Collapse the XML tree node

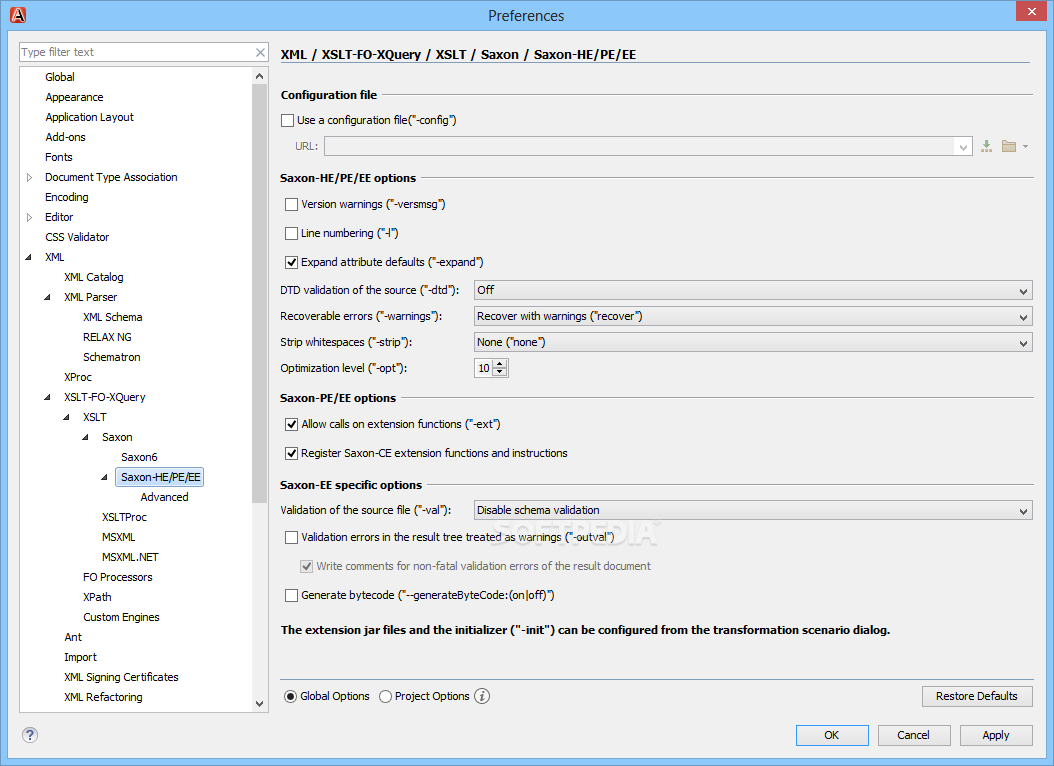point(28,257)
